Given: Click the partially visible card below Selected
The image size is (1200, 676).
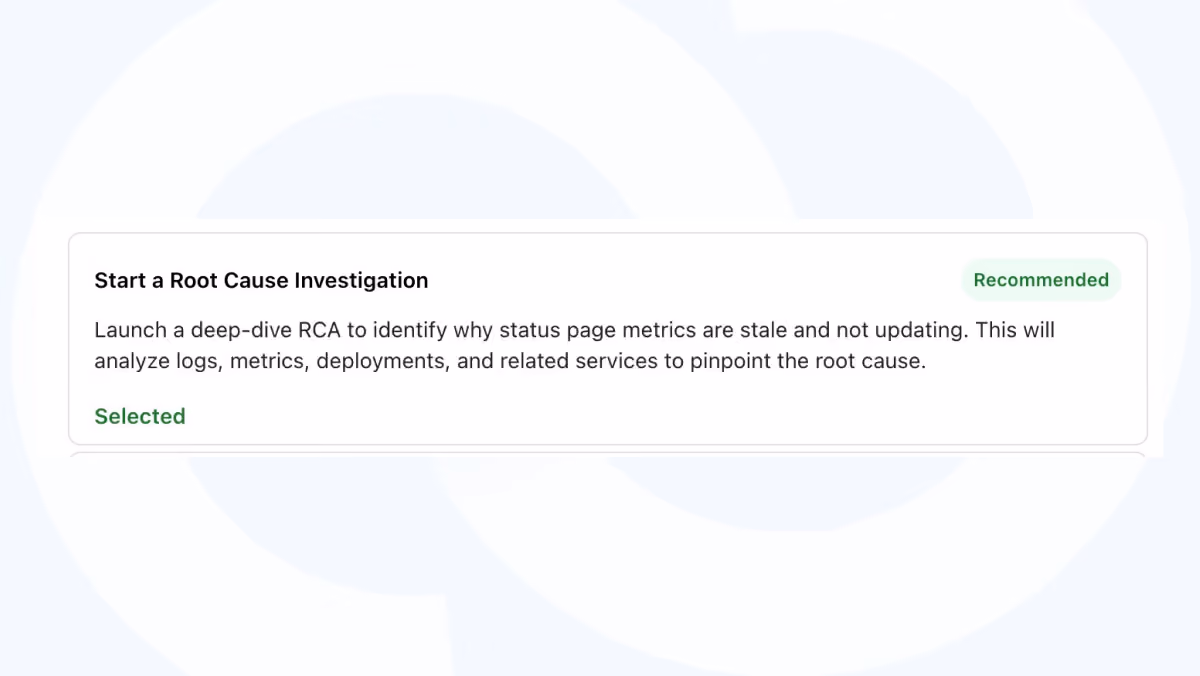Looking at the screenshot, I should coord(608,455).
